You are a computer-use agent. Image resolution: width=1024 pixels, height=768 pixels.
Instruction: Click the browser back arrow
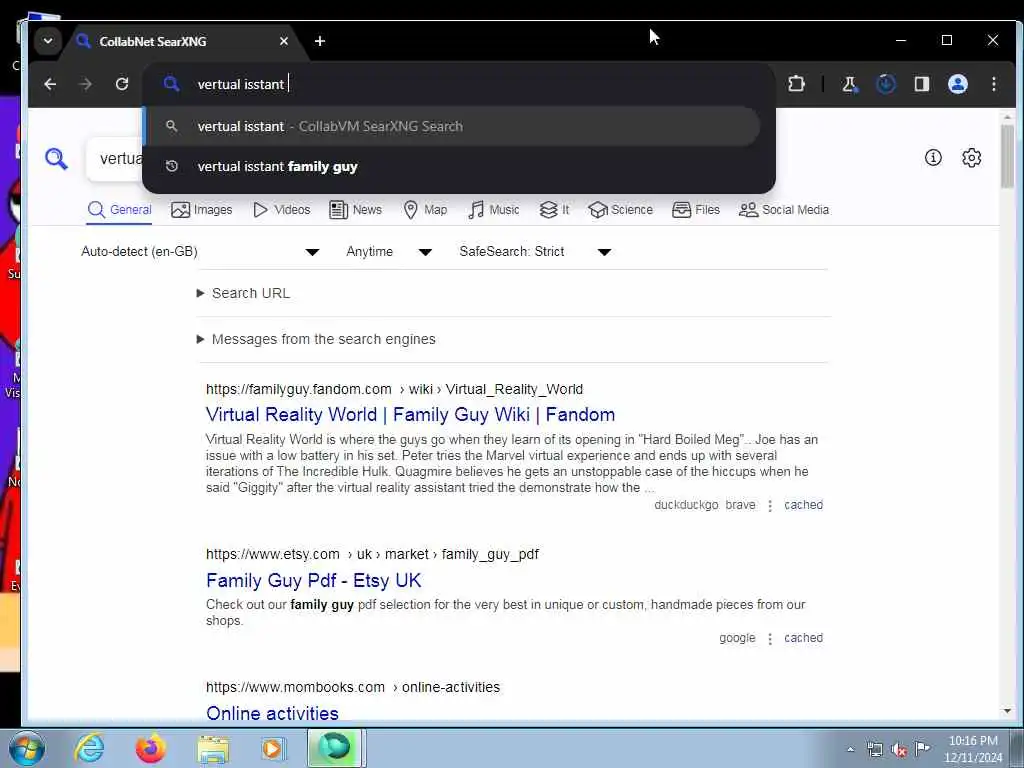50,84
